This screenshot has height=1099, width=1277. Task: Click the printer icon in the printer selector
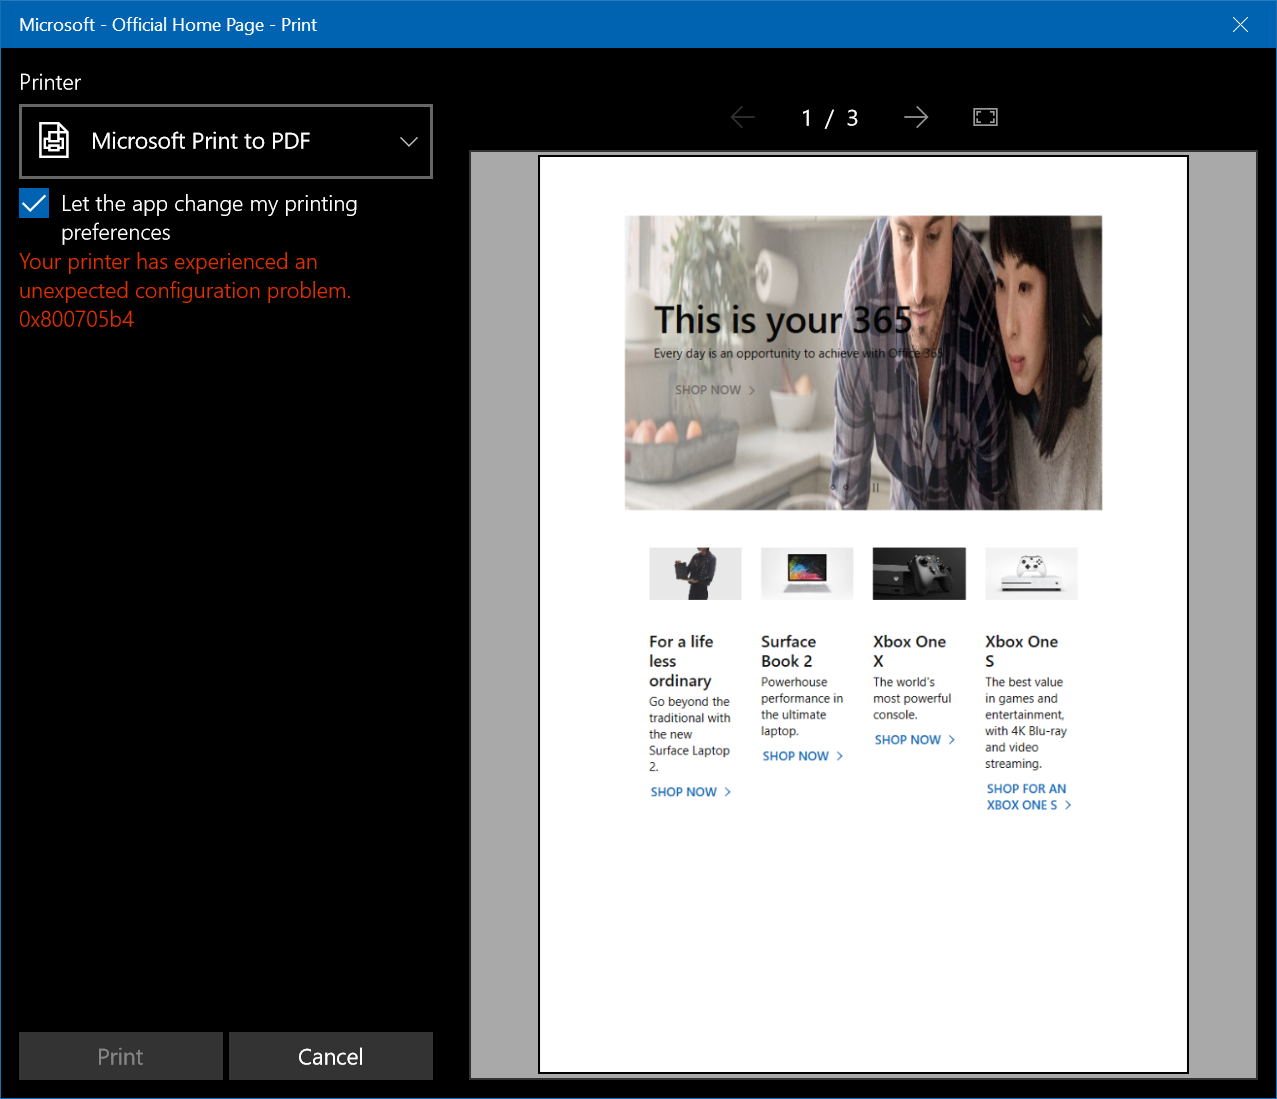(54, 140)
